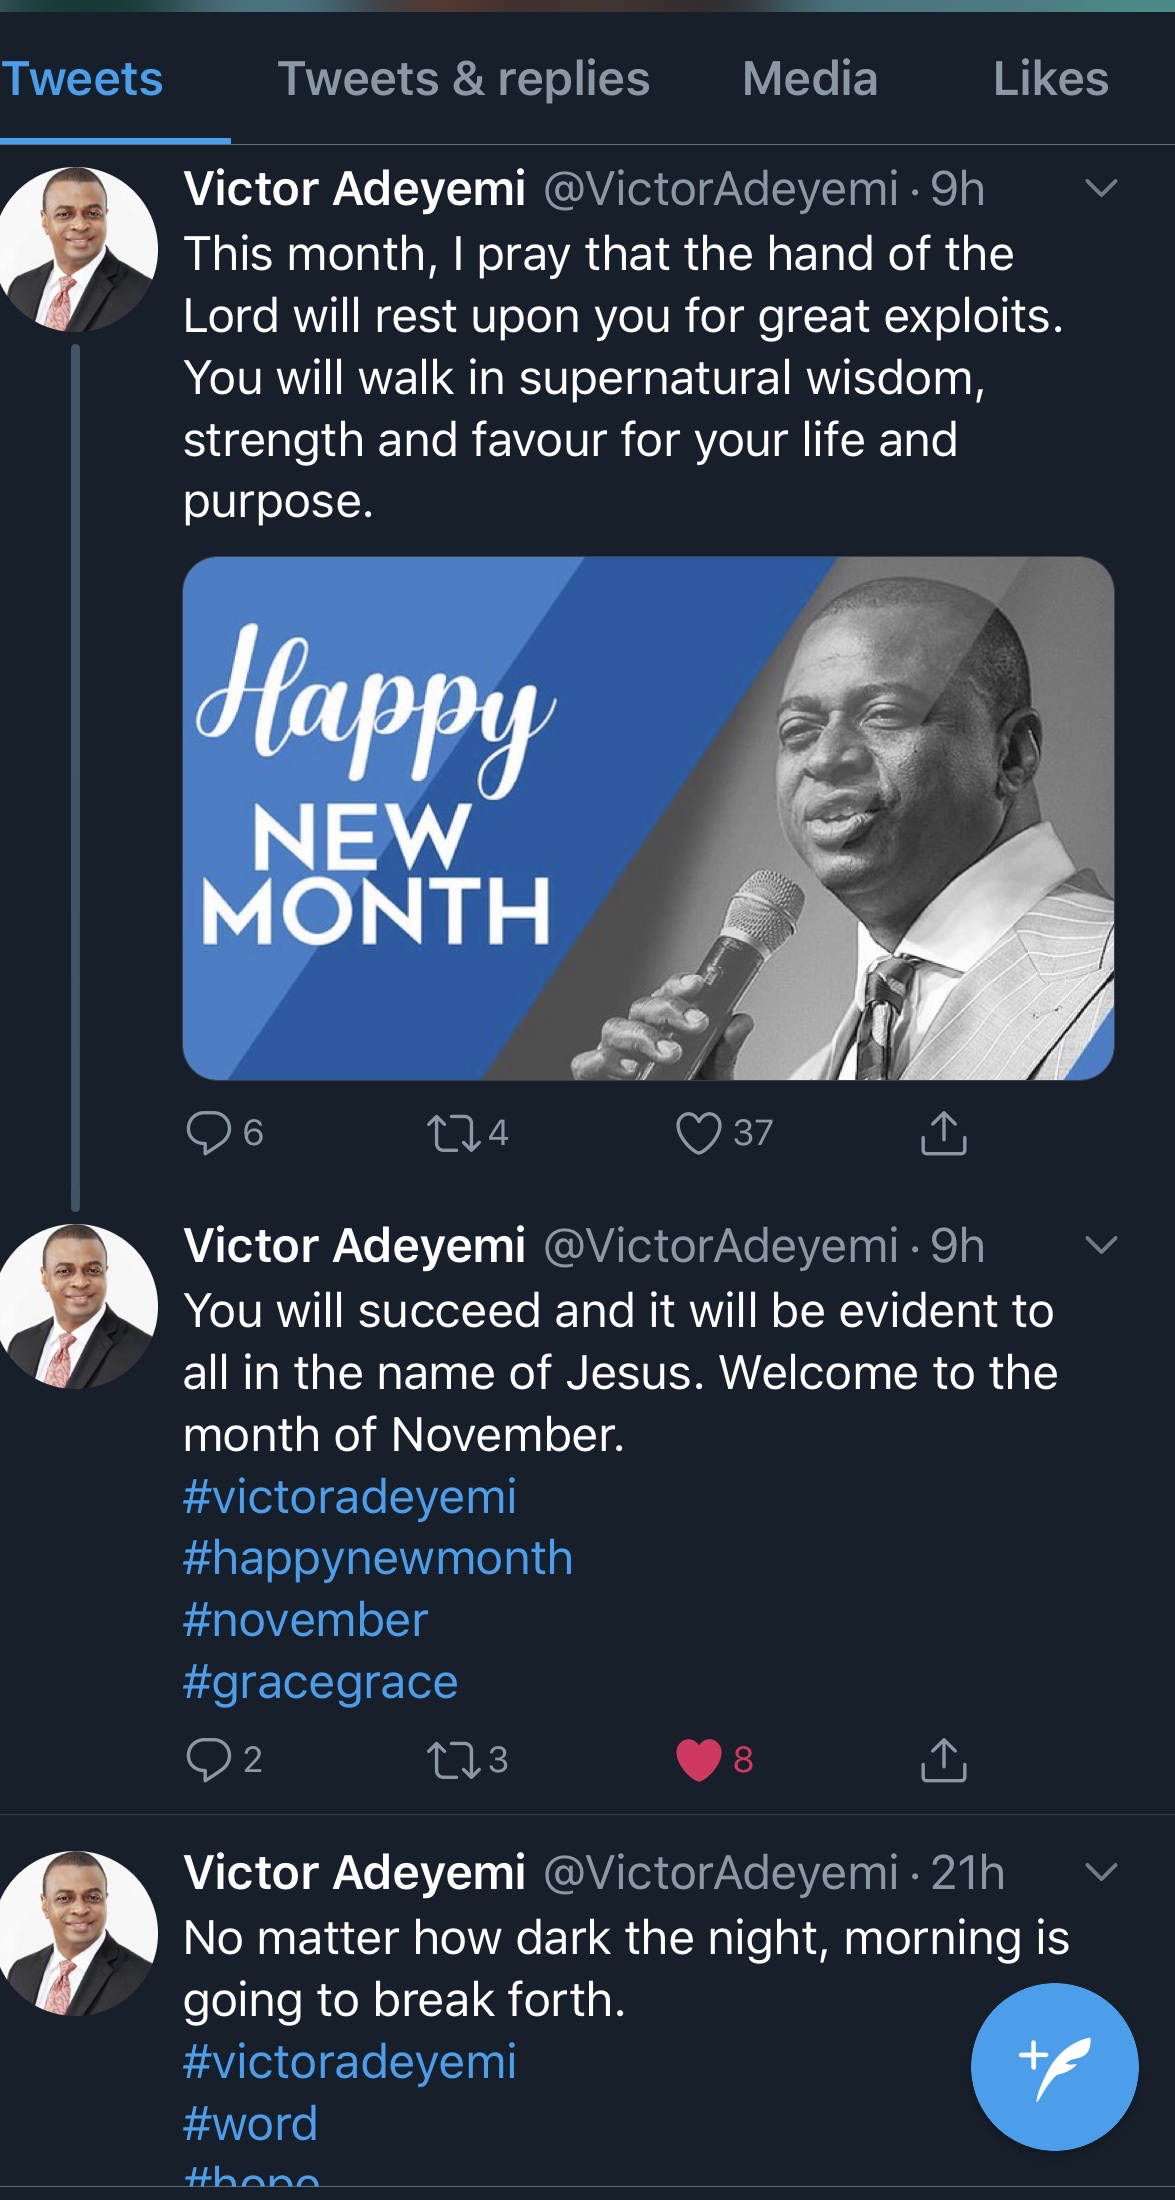
Task: Share the Happy New Month tweet
Action: (943, 1133)
